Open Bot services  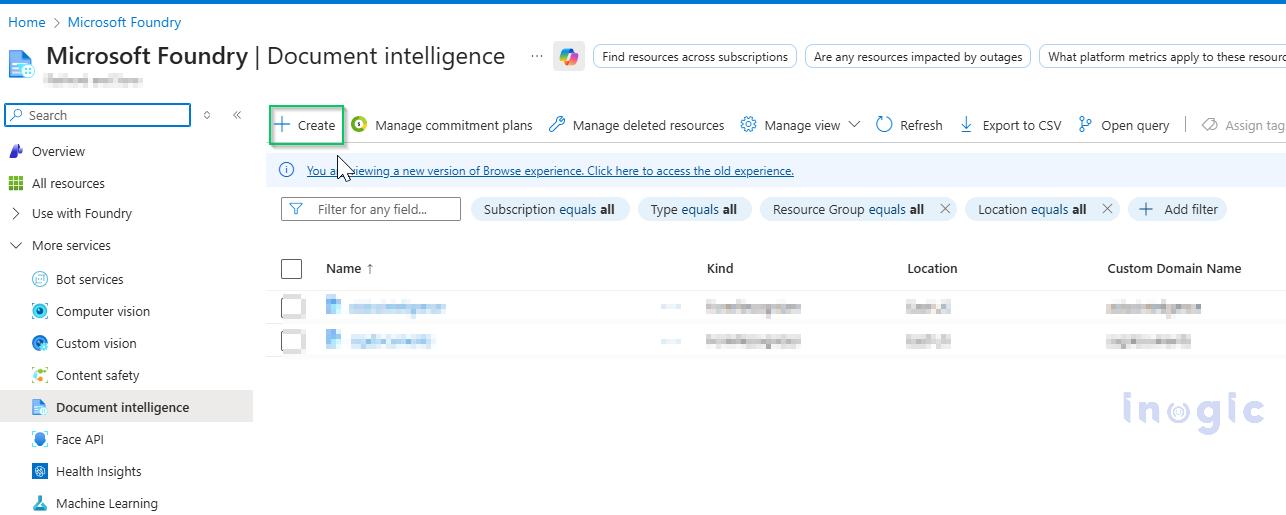(90, 280)
